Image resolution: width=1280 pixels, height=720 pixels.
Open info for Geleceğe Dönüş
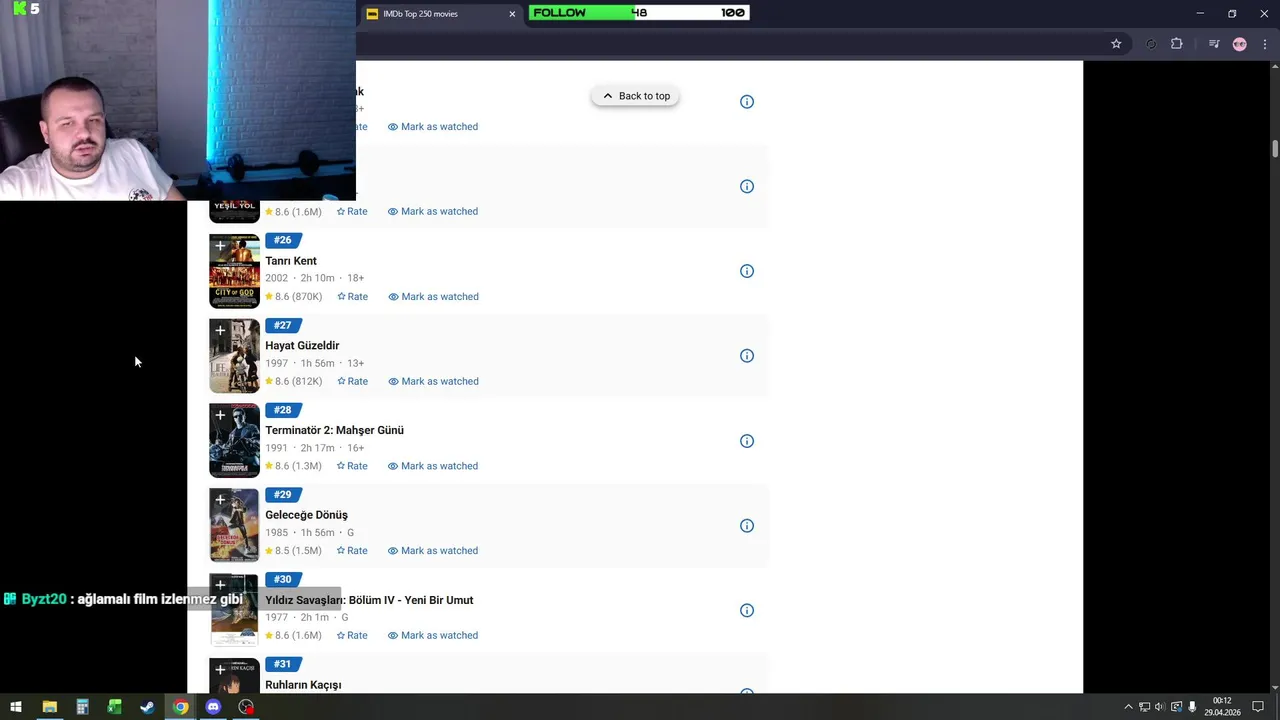click(x=747, y=526)
